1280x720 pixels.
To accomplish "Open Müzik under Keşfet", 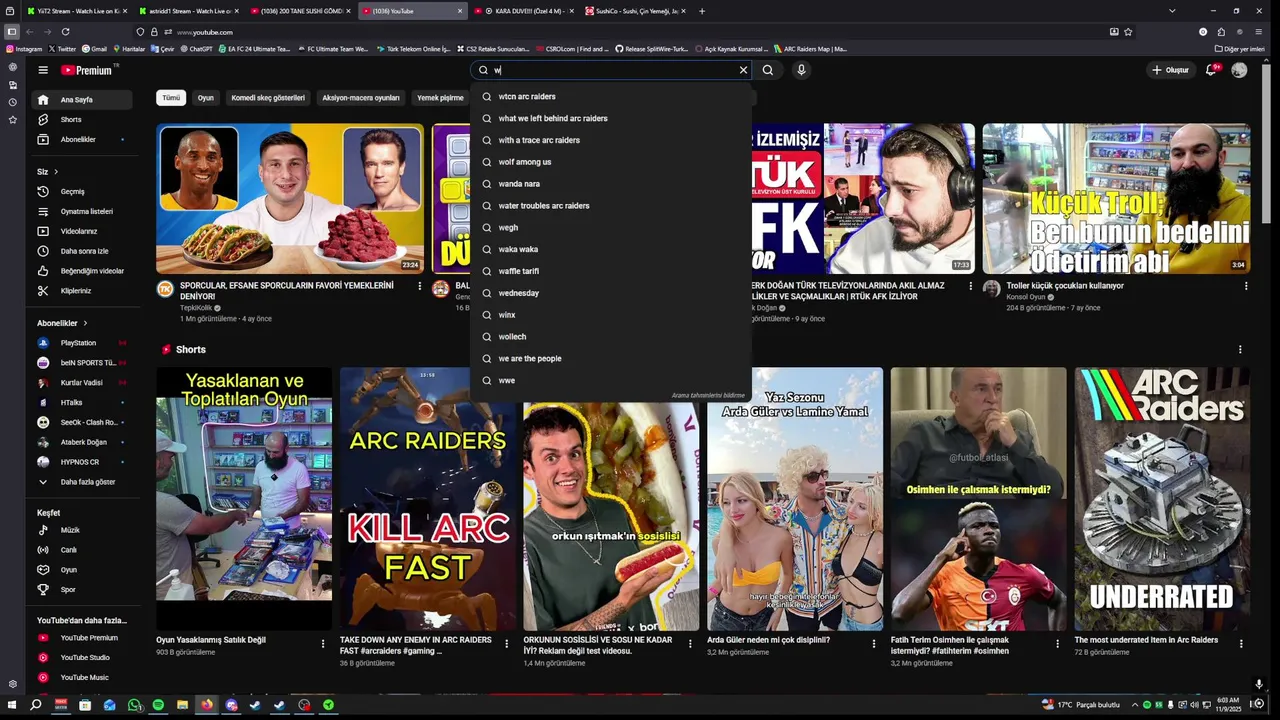I will tap(83, 530).
